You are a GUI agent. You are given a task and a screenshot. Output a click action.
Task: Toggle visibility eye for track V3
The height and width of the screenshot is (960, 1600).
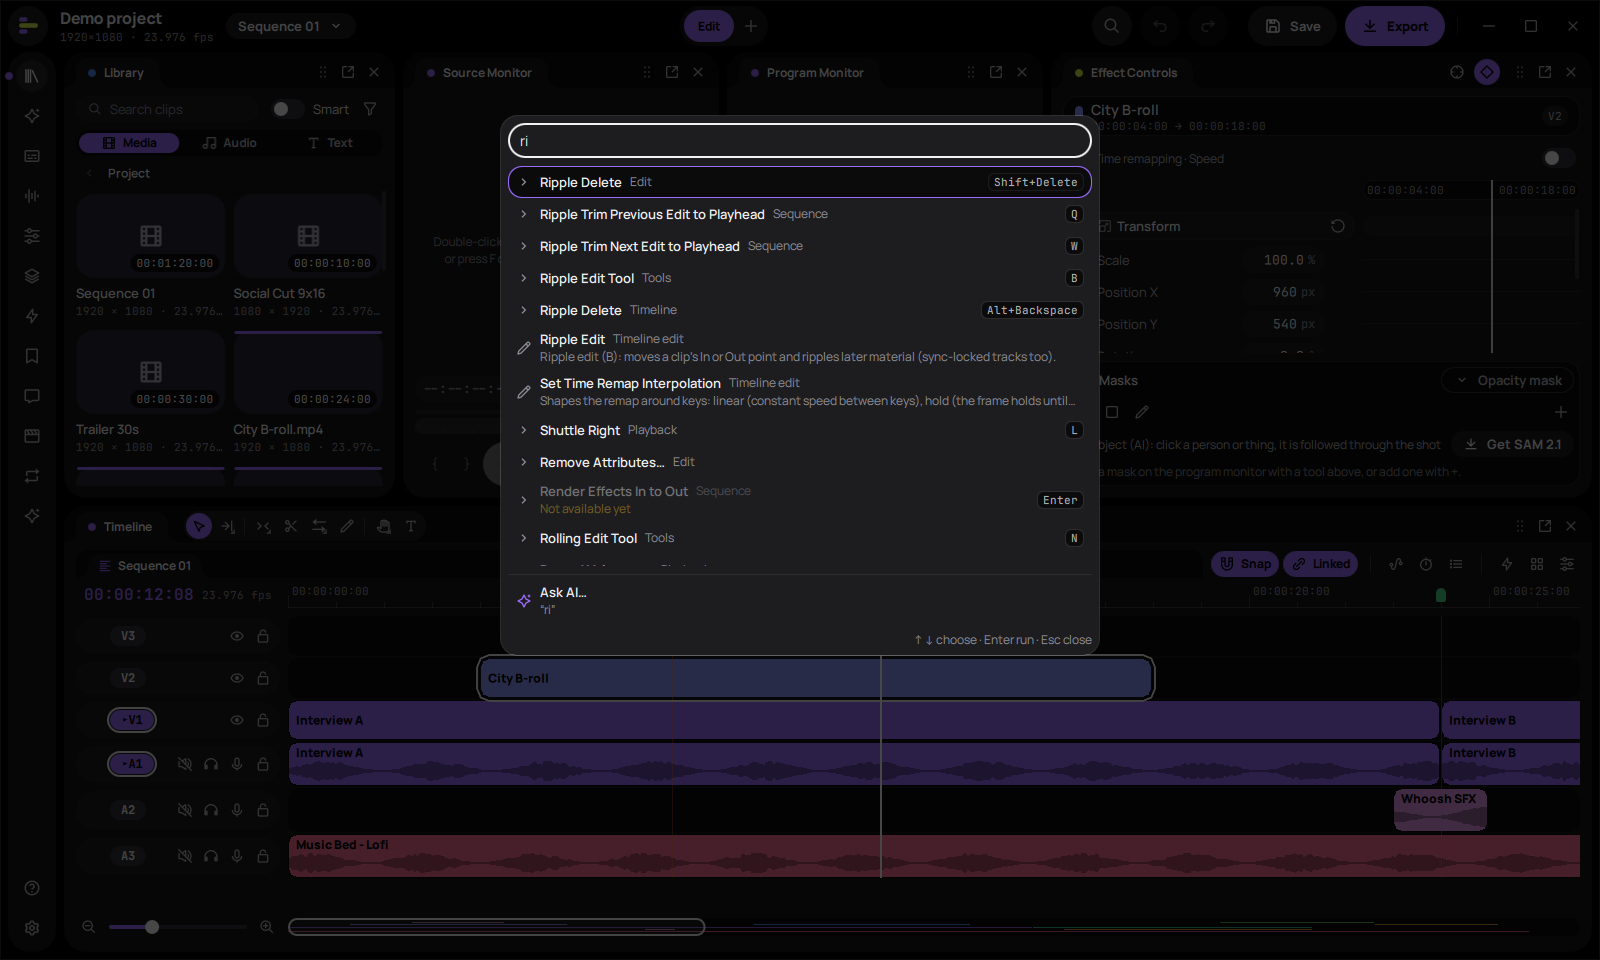click(x=237, y=636)
